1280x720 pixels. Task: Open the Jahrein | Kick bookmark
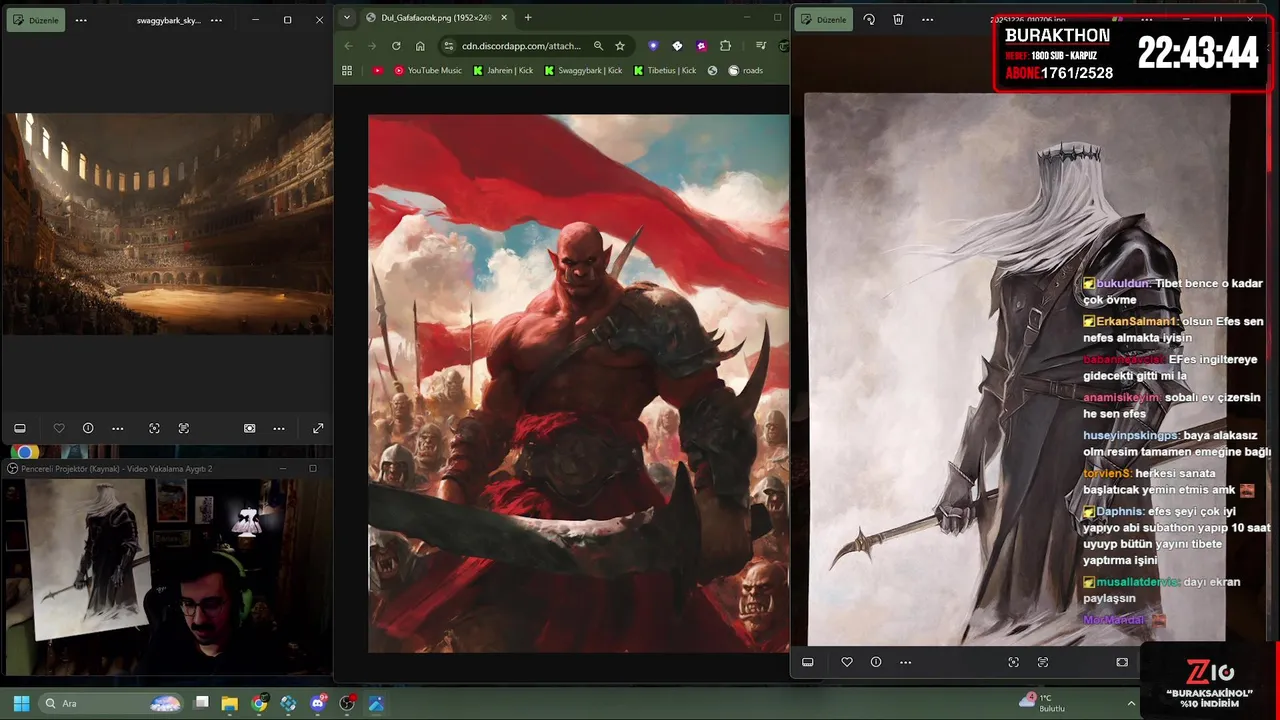tap(503, 70)
